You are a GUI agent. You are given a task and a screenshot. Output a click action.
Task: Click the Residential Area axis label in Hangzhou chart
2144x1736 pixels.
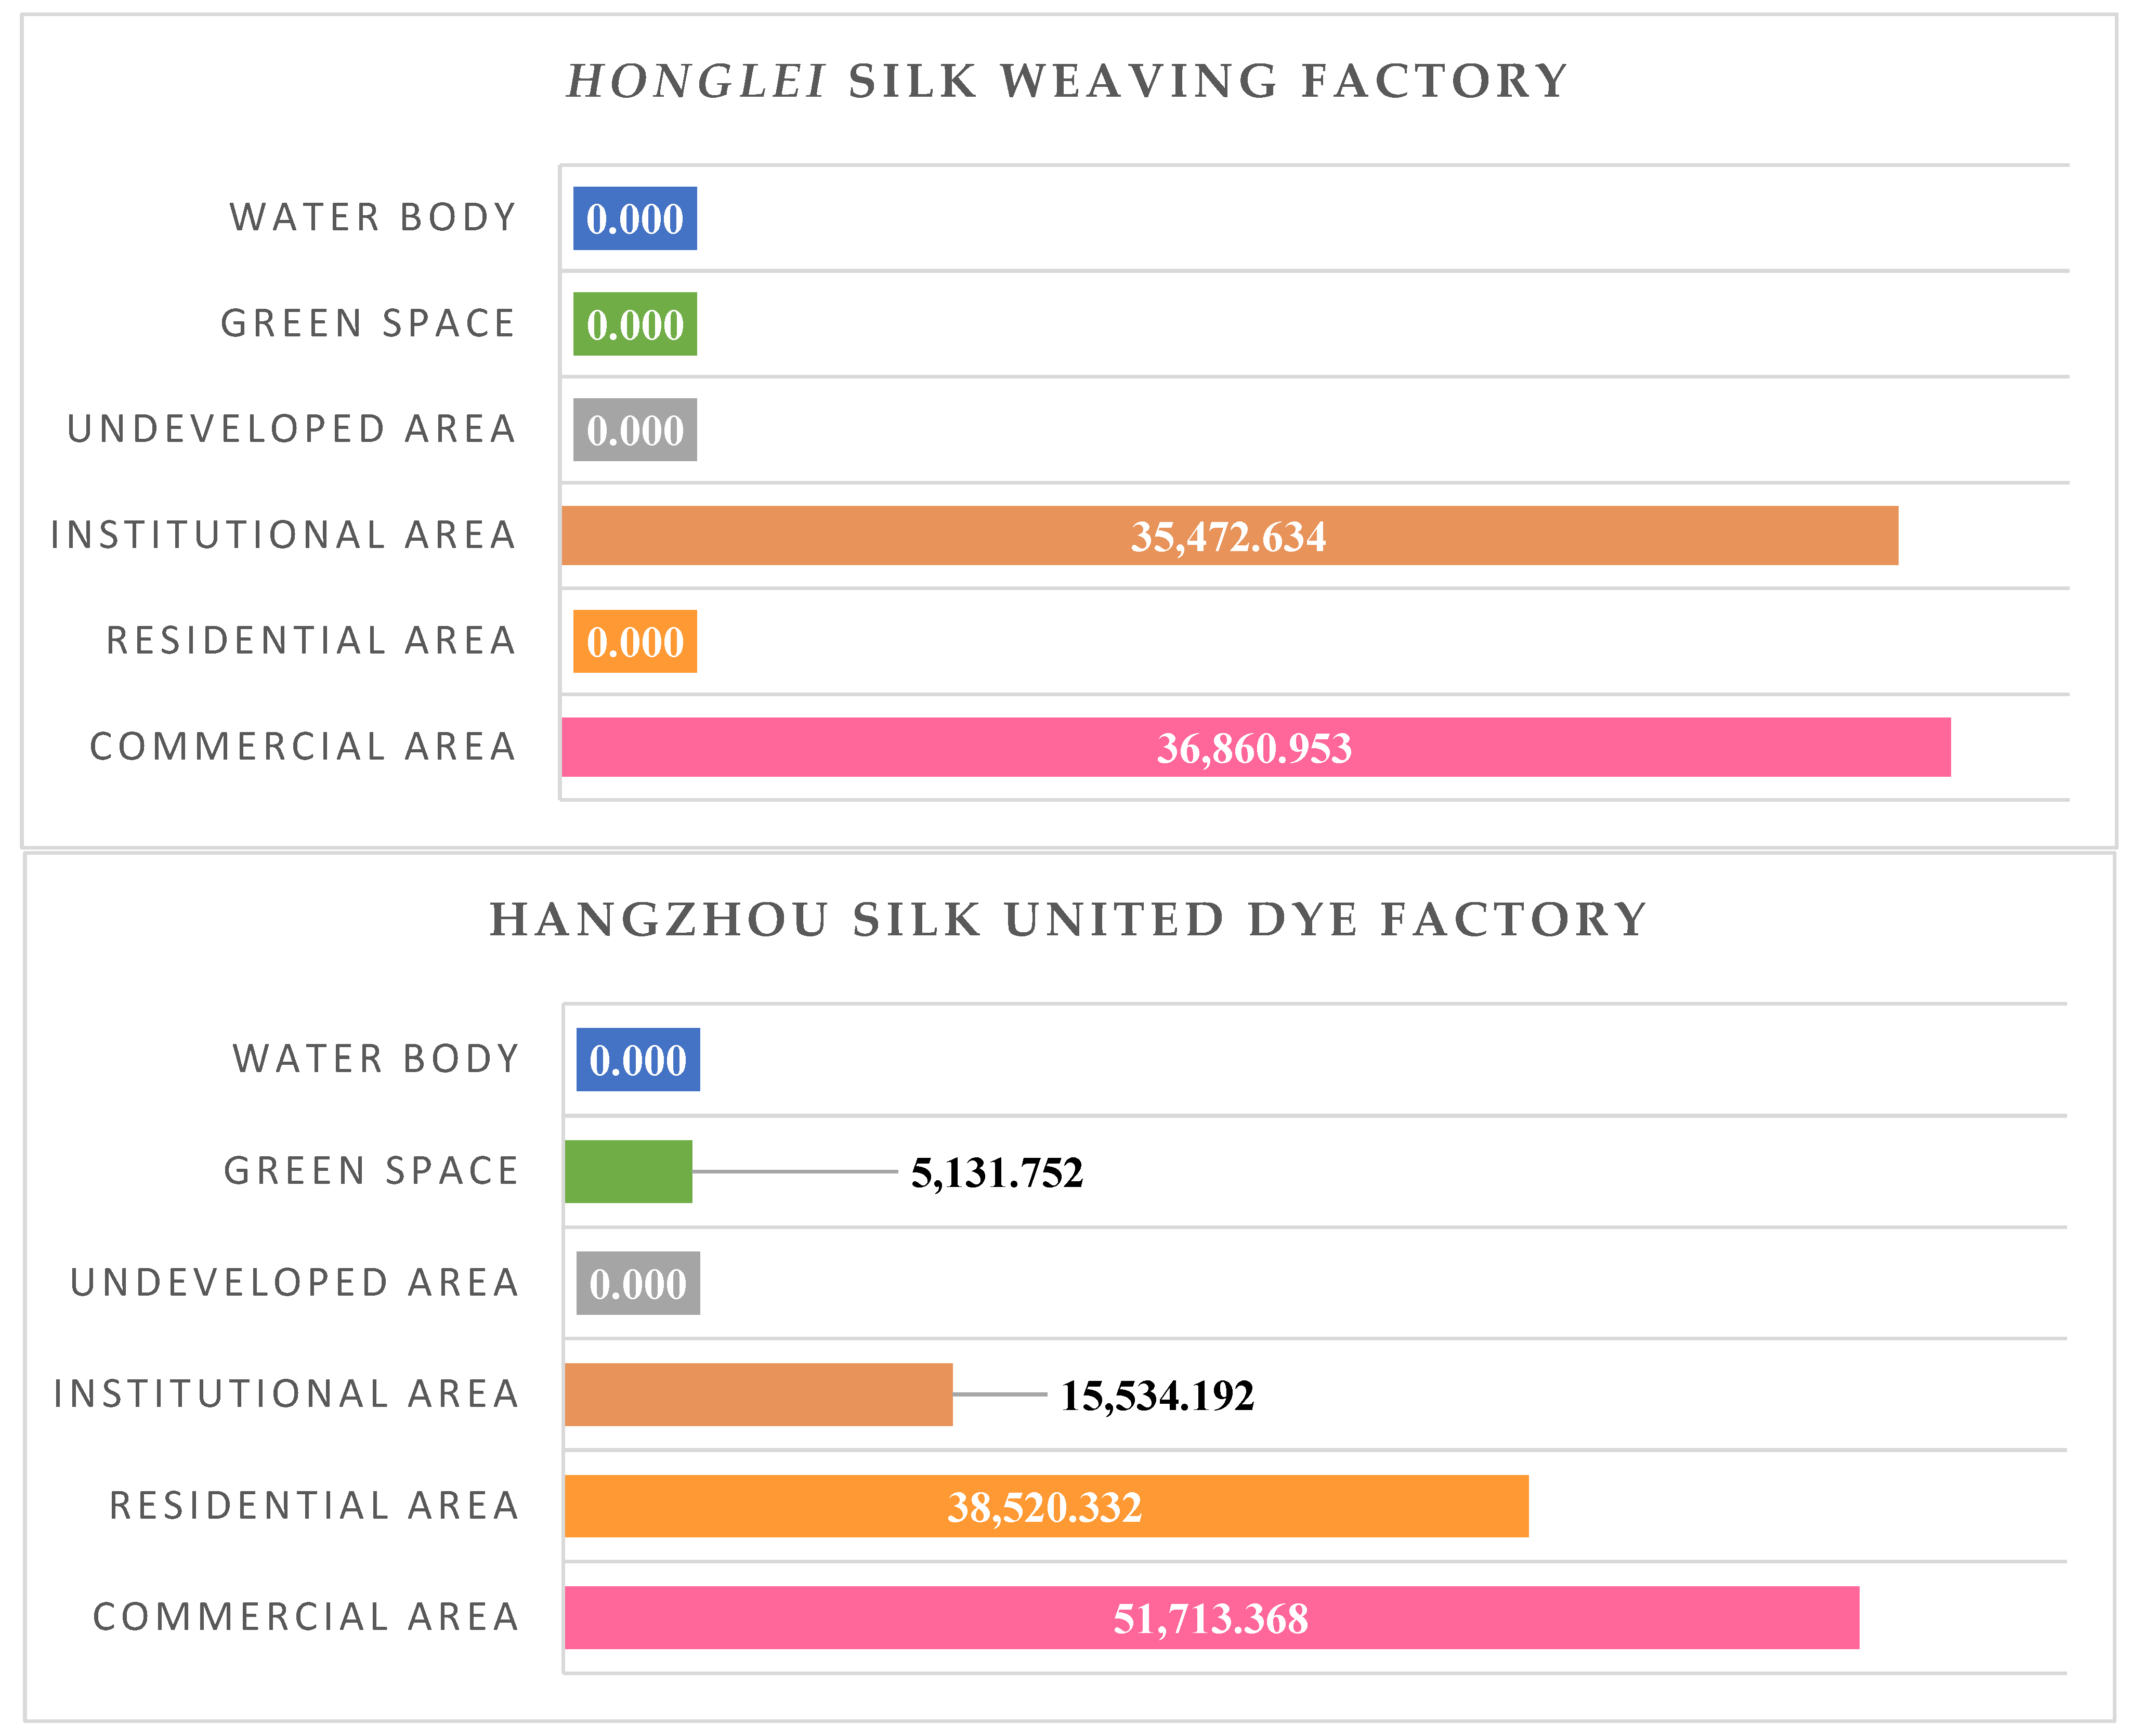point(314,1506)
